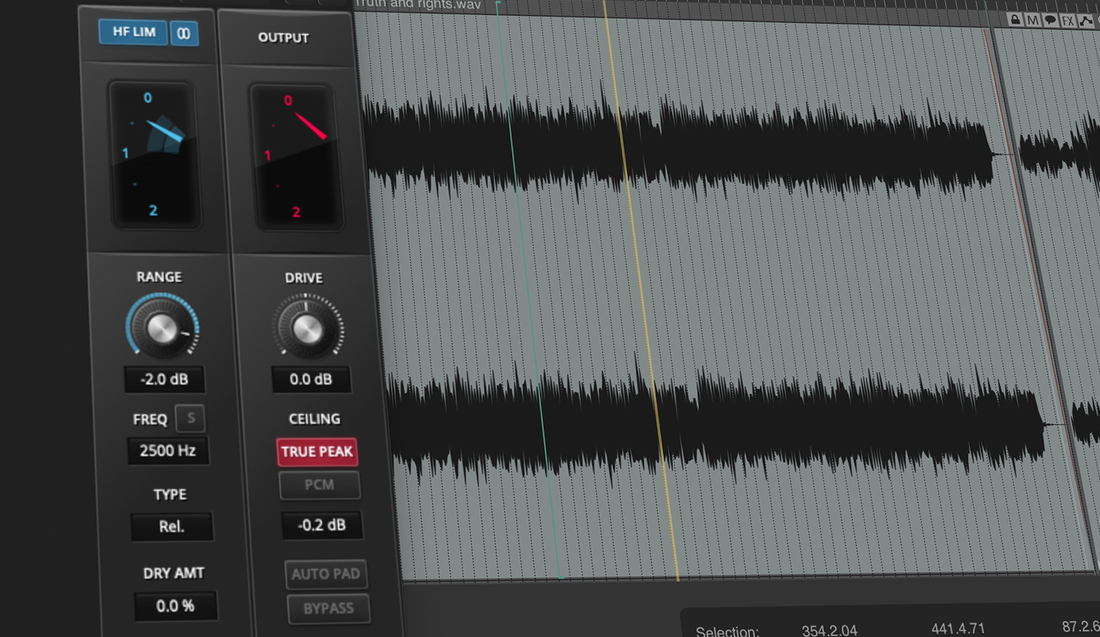Click the red OUTPUT gain reduction meter
The height and width of the screenshot is (637, 1100).
295,158
